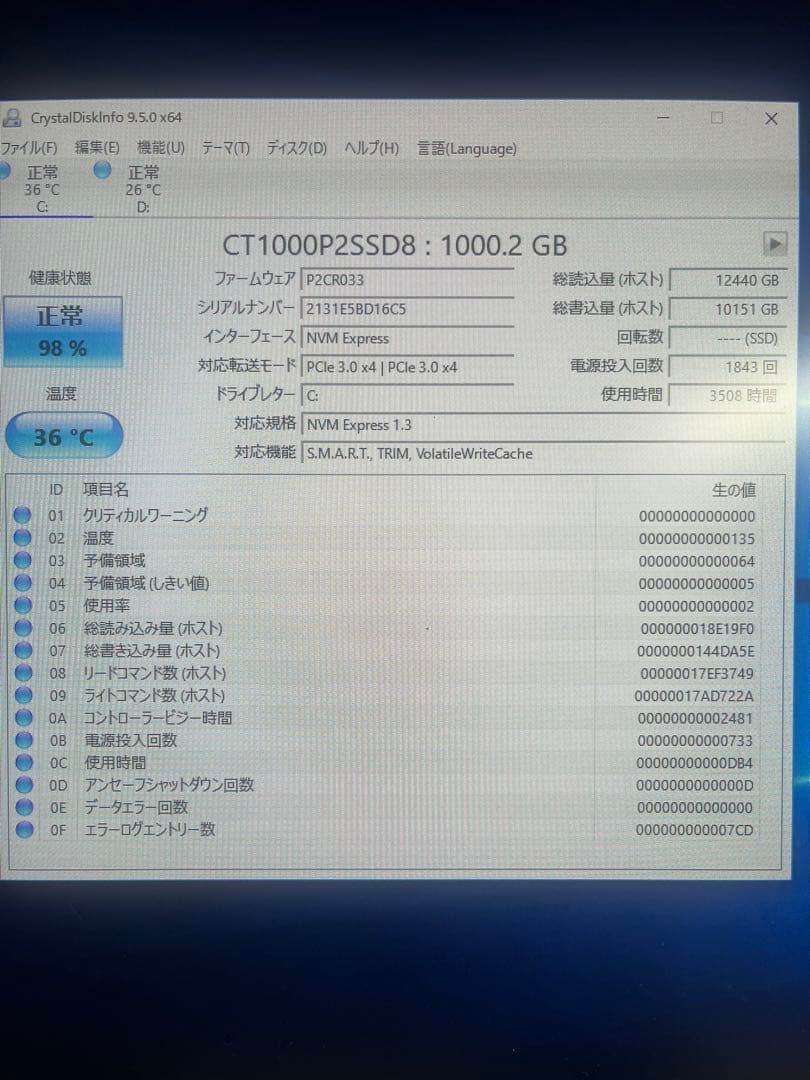Open the ディスク(D) menu
This screenshot has height=1080, width=810.
pos(293,148)
